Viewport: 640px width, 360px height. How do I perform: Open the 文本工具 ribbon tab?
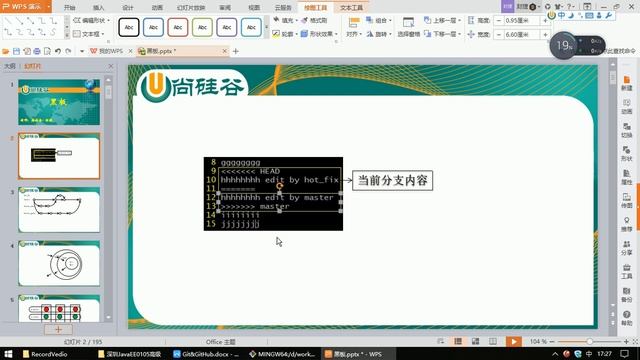coord(351,7)
